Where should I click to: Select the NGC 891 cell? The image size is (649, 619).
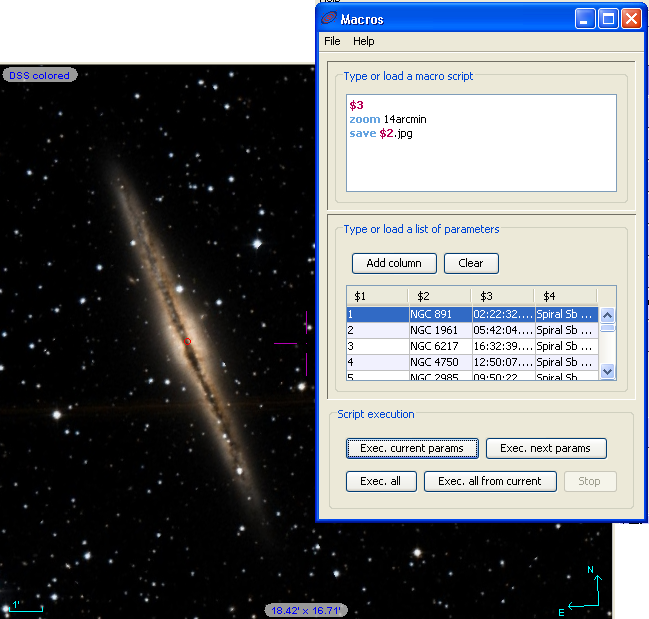click(x=441, y=314)
